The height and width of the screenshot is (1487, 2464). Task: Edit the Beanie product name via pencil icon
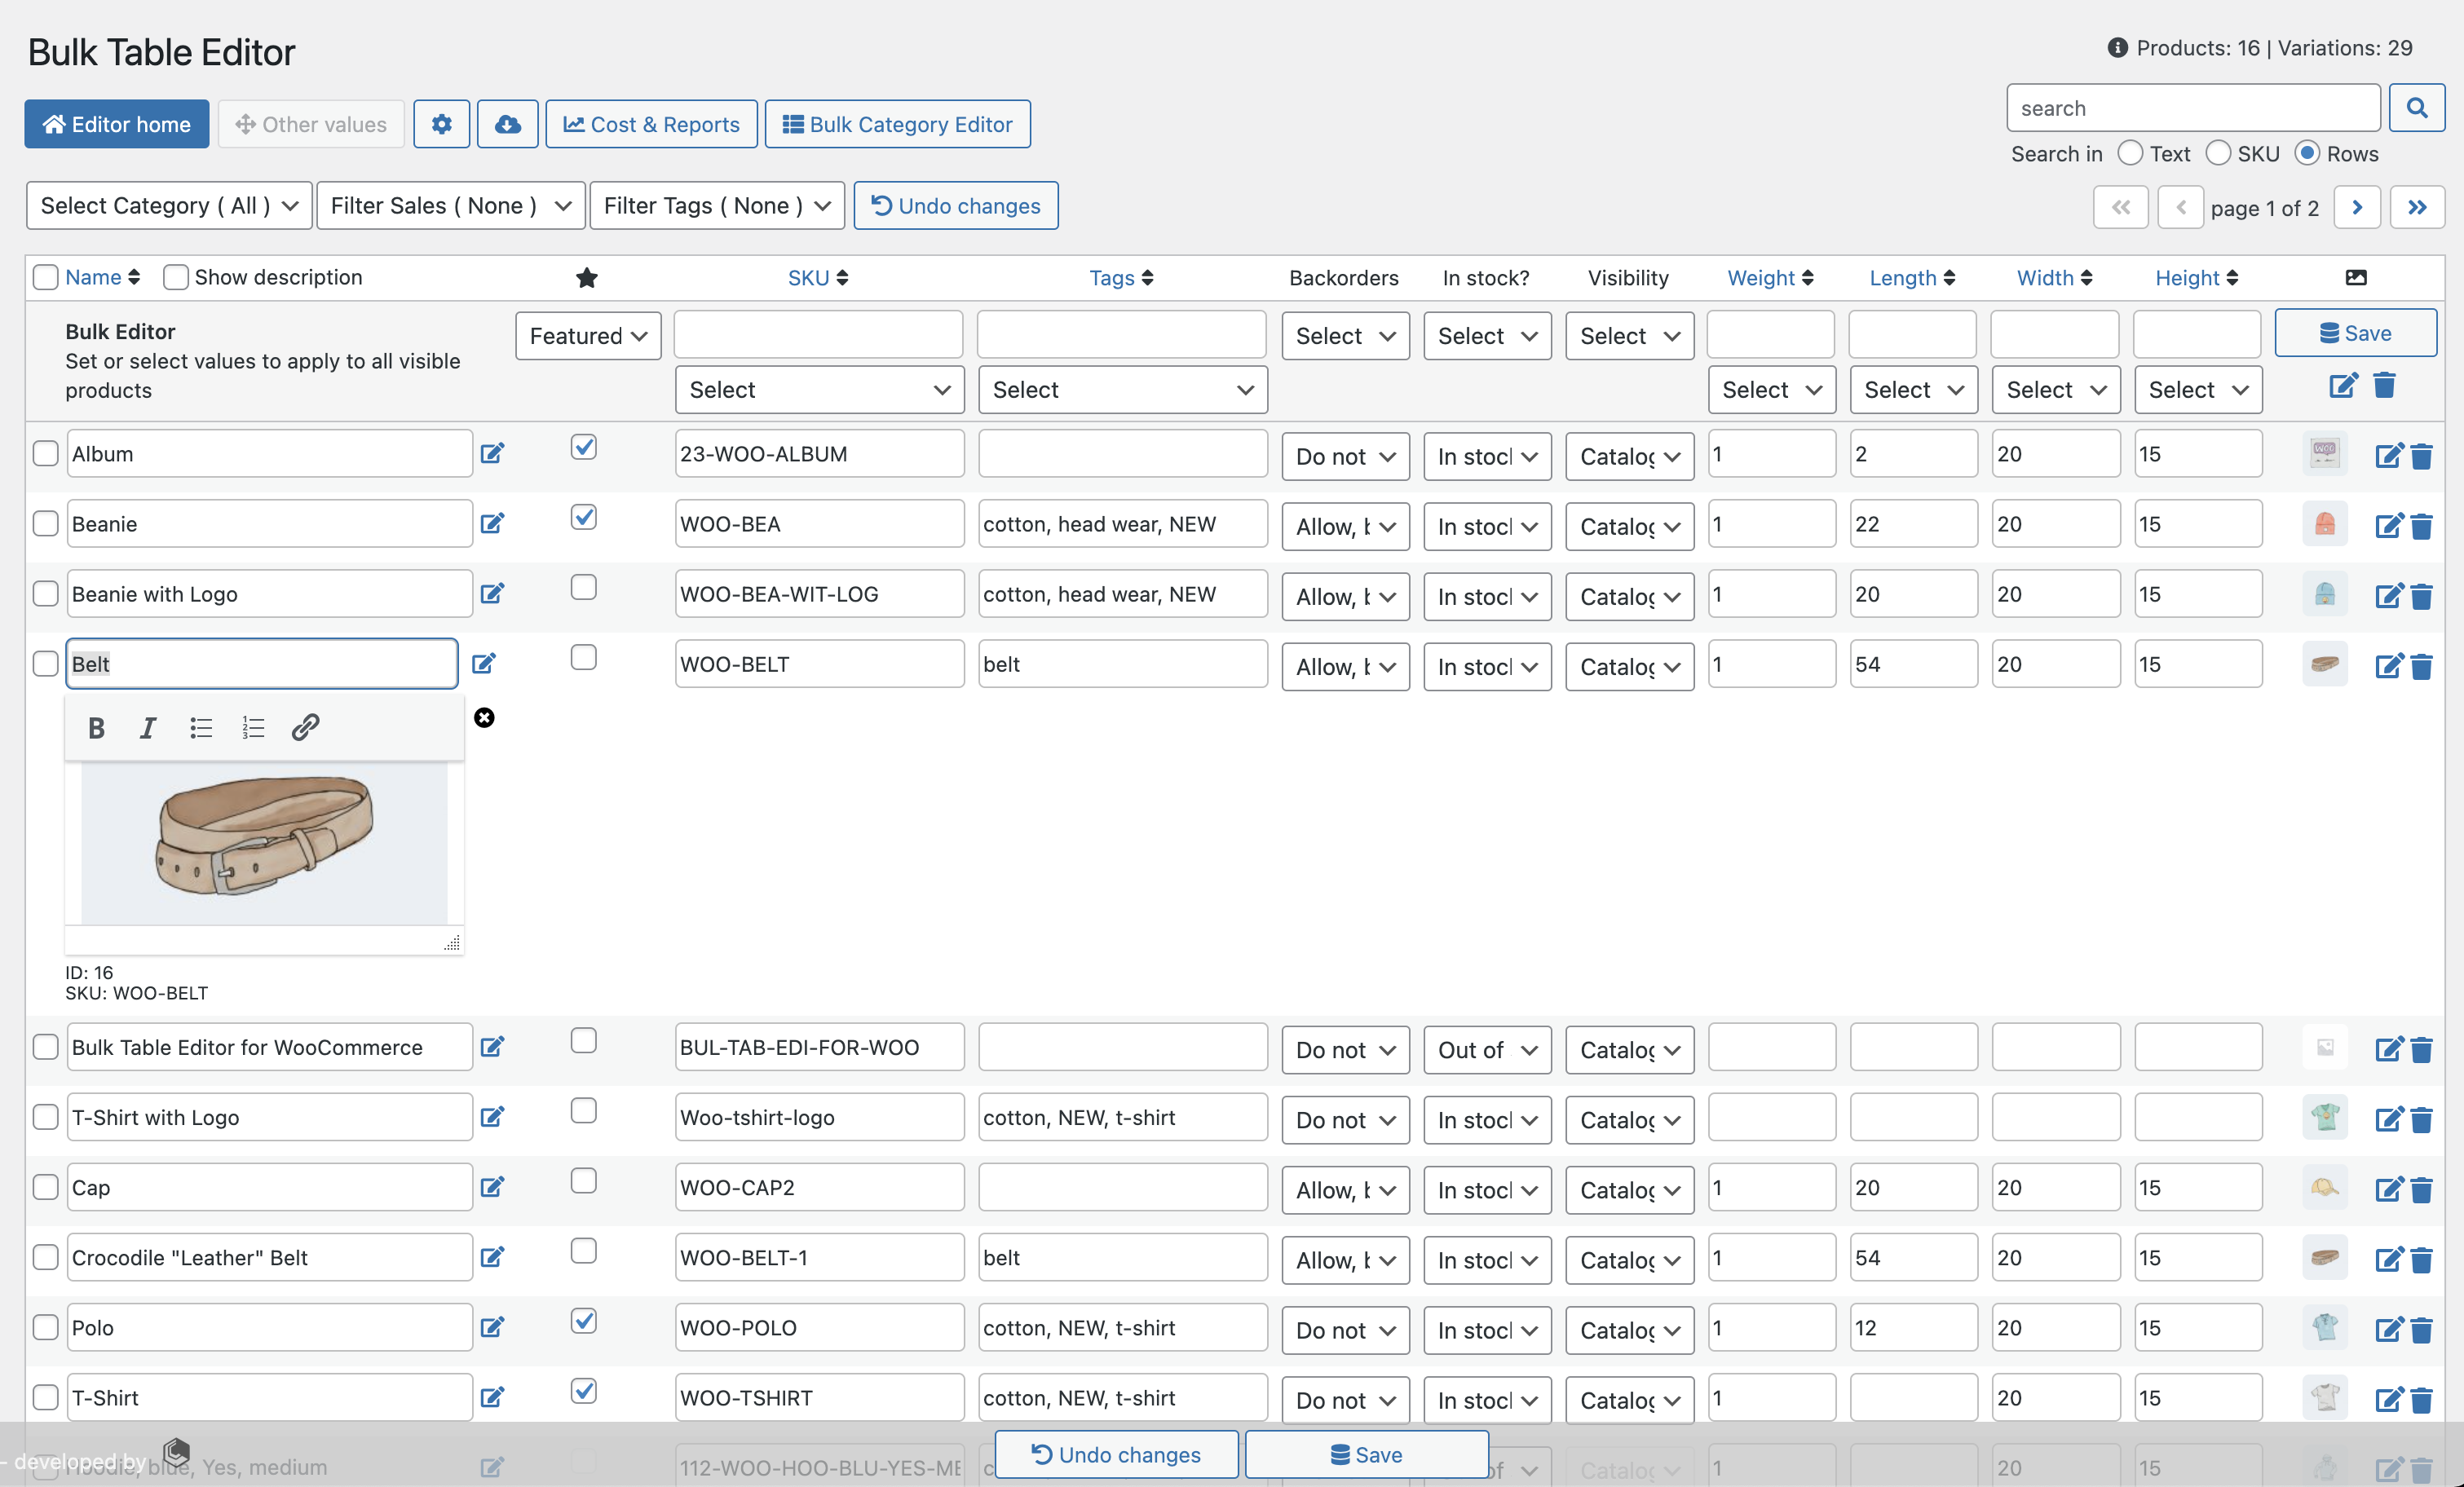(x=491, y=523)
